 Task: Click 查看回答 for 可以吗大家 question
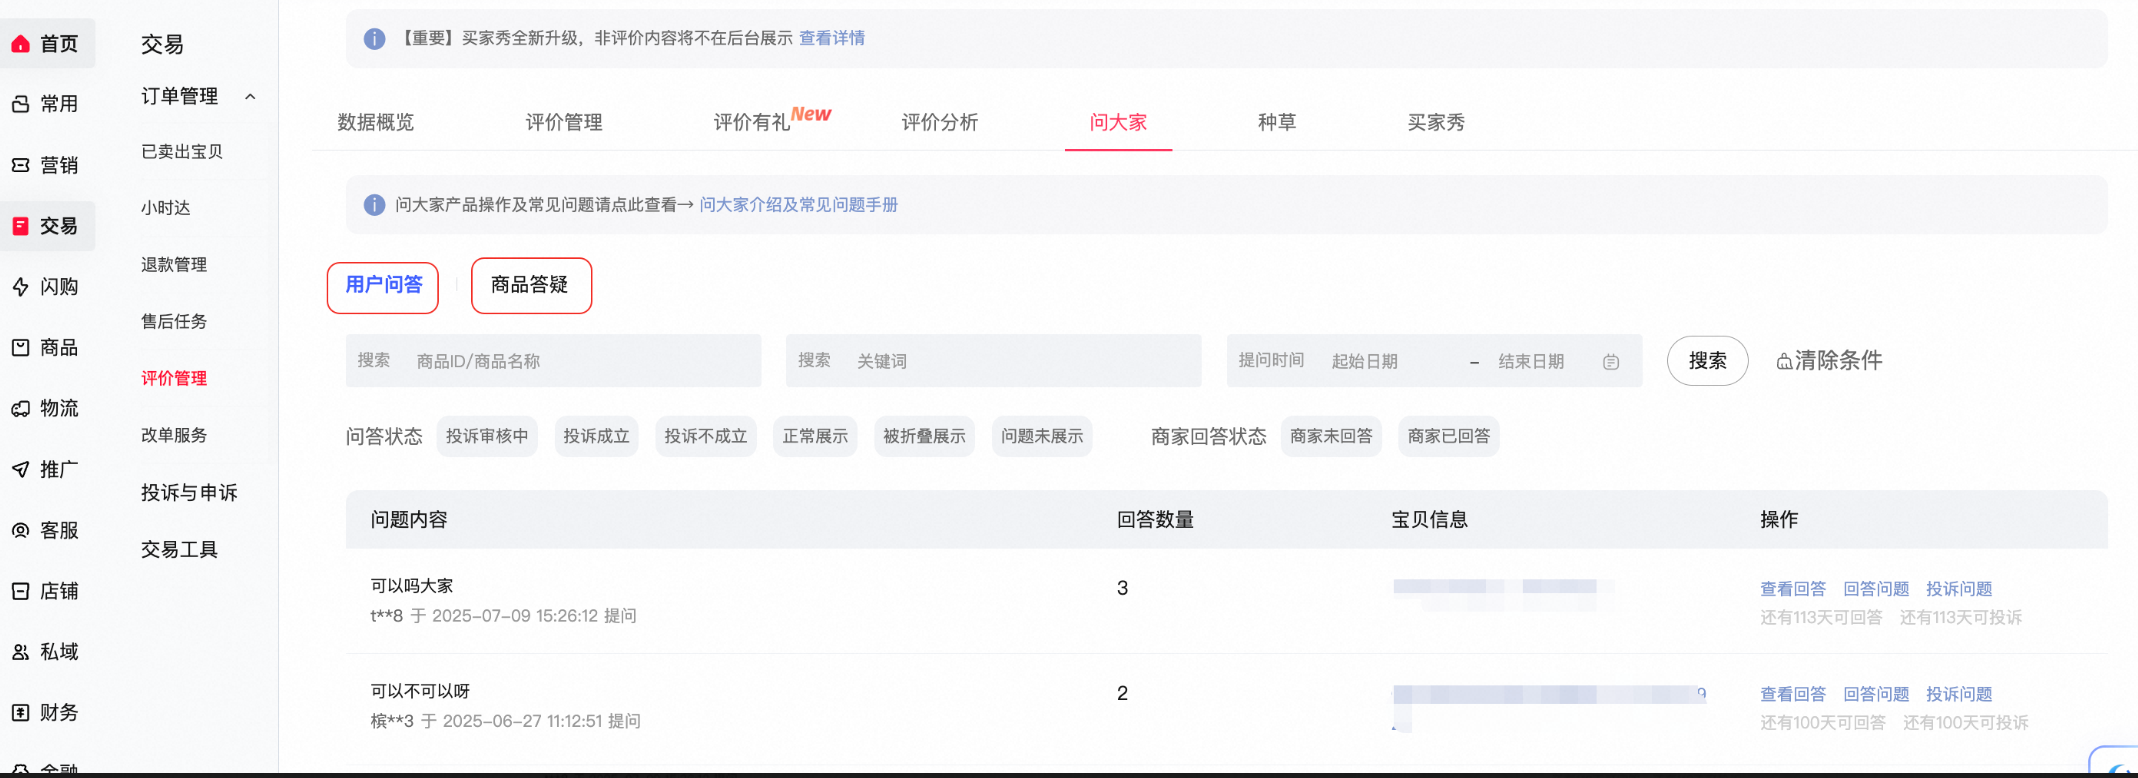point(1793,589)
